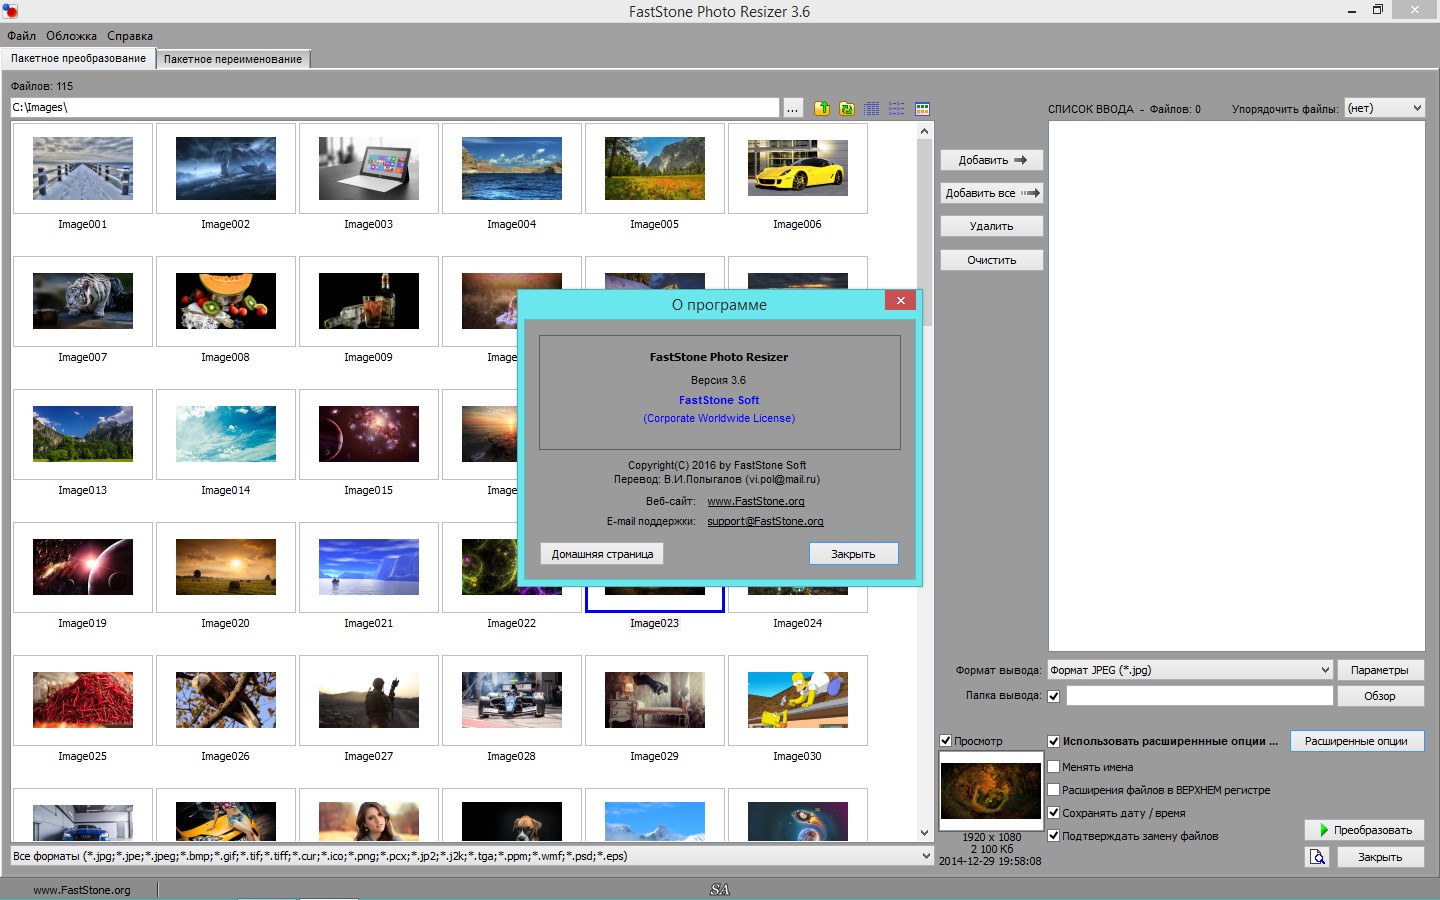
Task: Click Домашняя страница button in dialog
Action: 603,554
